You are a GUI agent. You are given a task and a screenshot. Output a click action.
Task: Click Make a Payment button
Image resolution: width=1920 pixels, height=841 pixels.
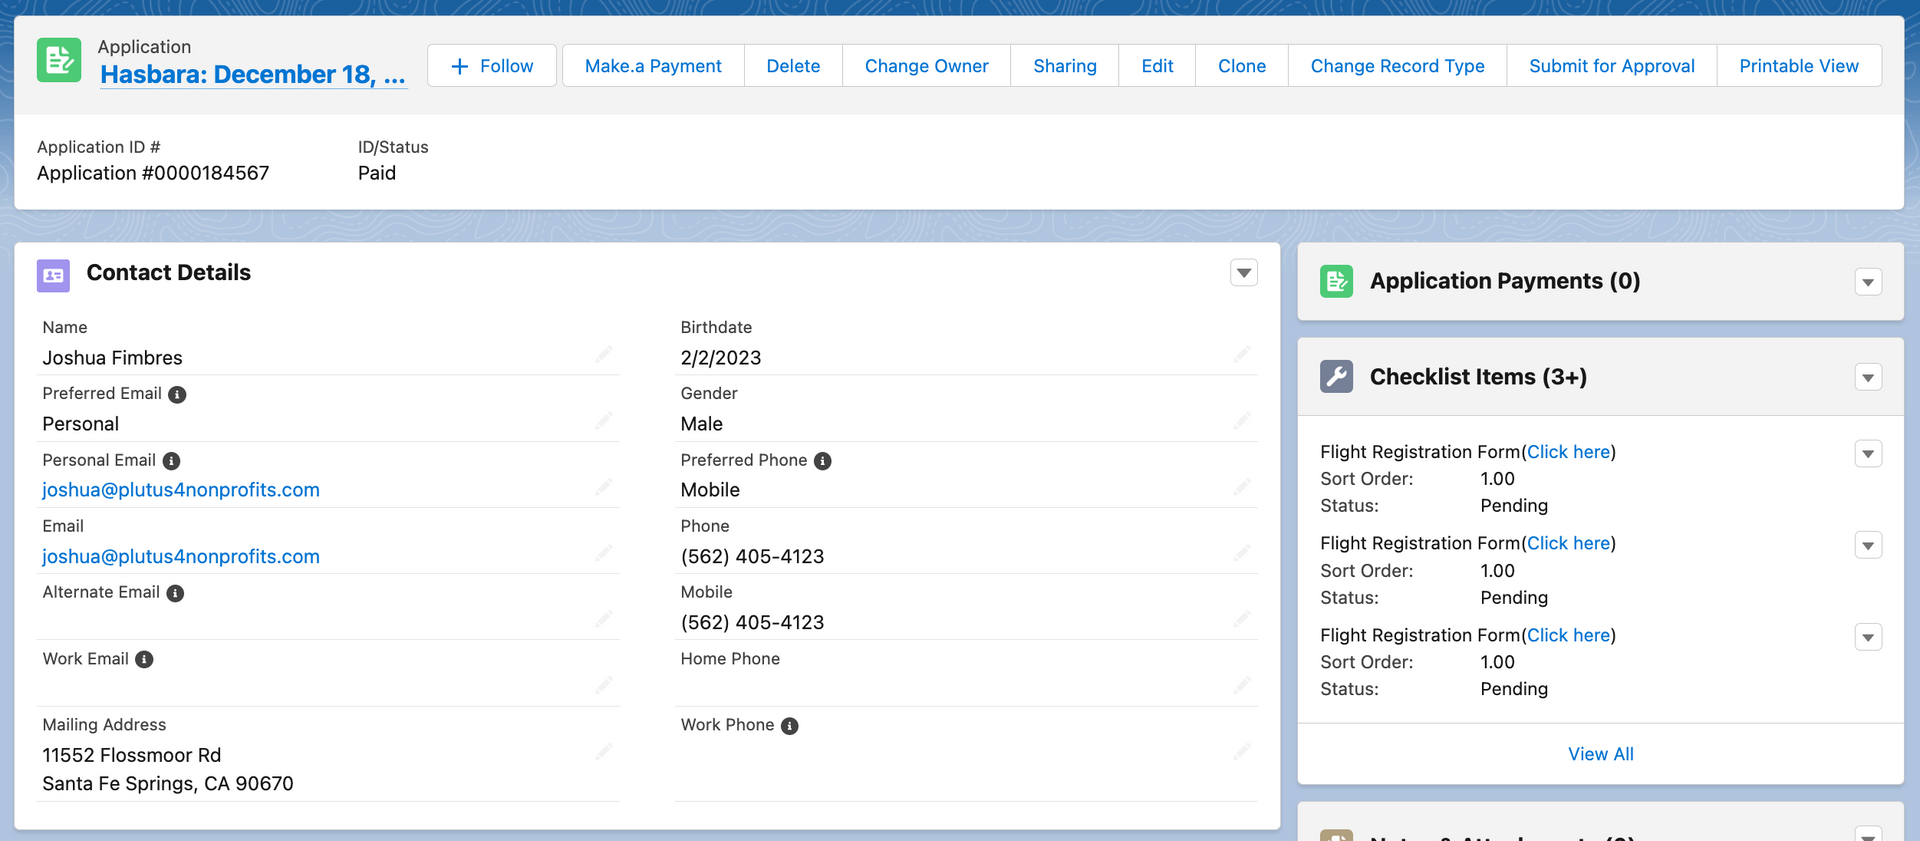[x=653, y=66]
